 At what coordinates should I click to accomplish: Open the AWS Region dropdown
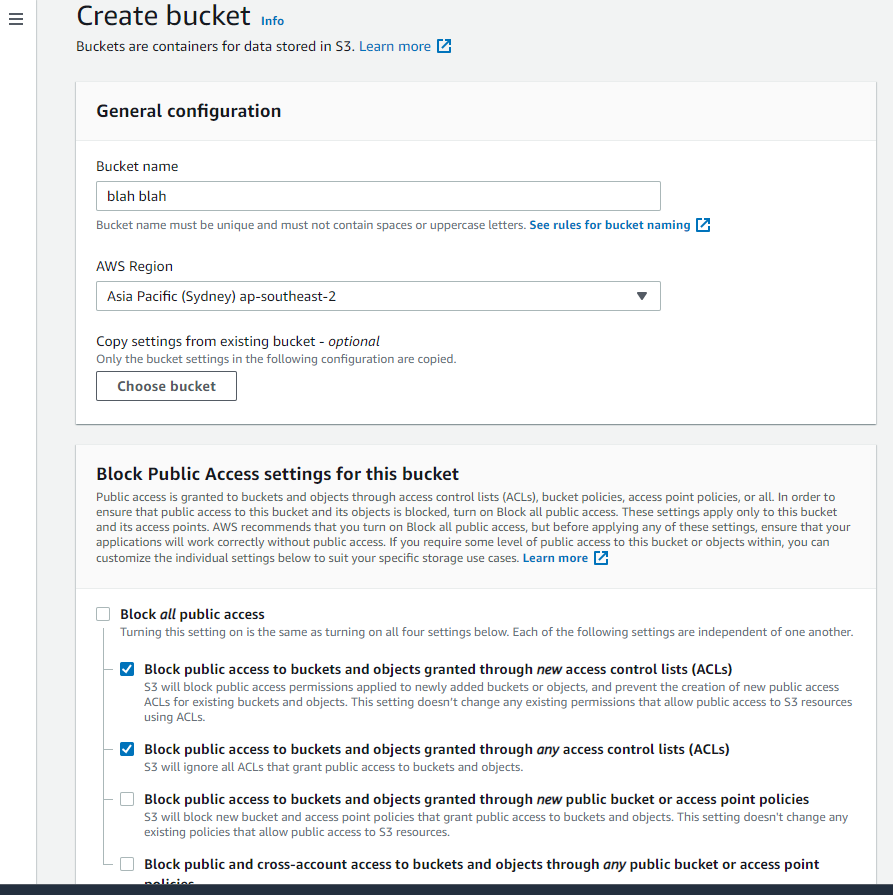[378, 296]
